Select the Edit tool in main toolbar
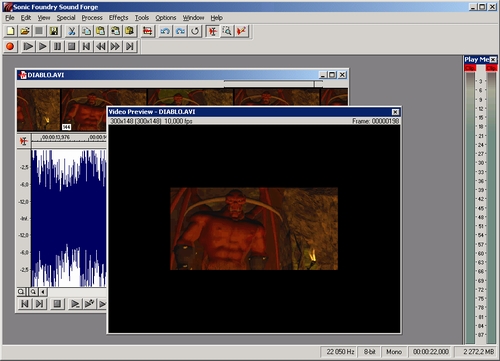Viewport: 500px width, 361px height. [x=212, y=31]
